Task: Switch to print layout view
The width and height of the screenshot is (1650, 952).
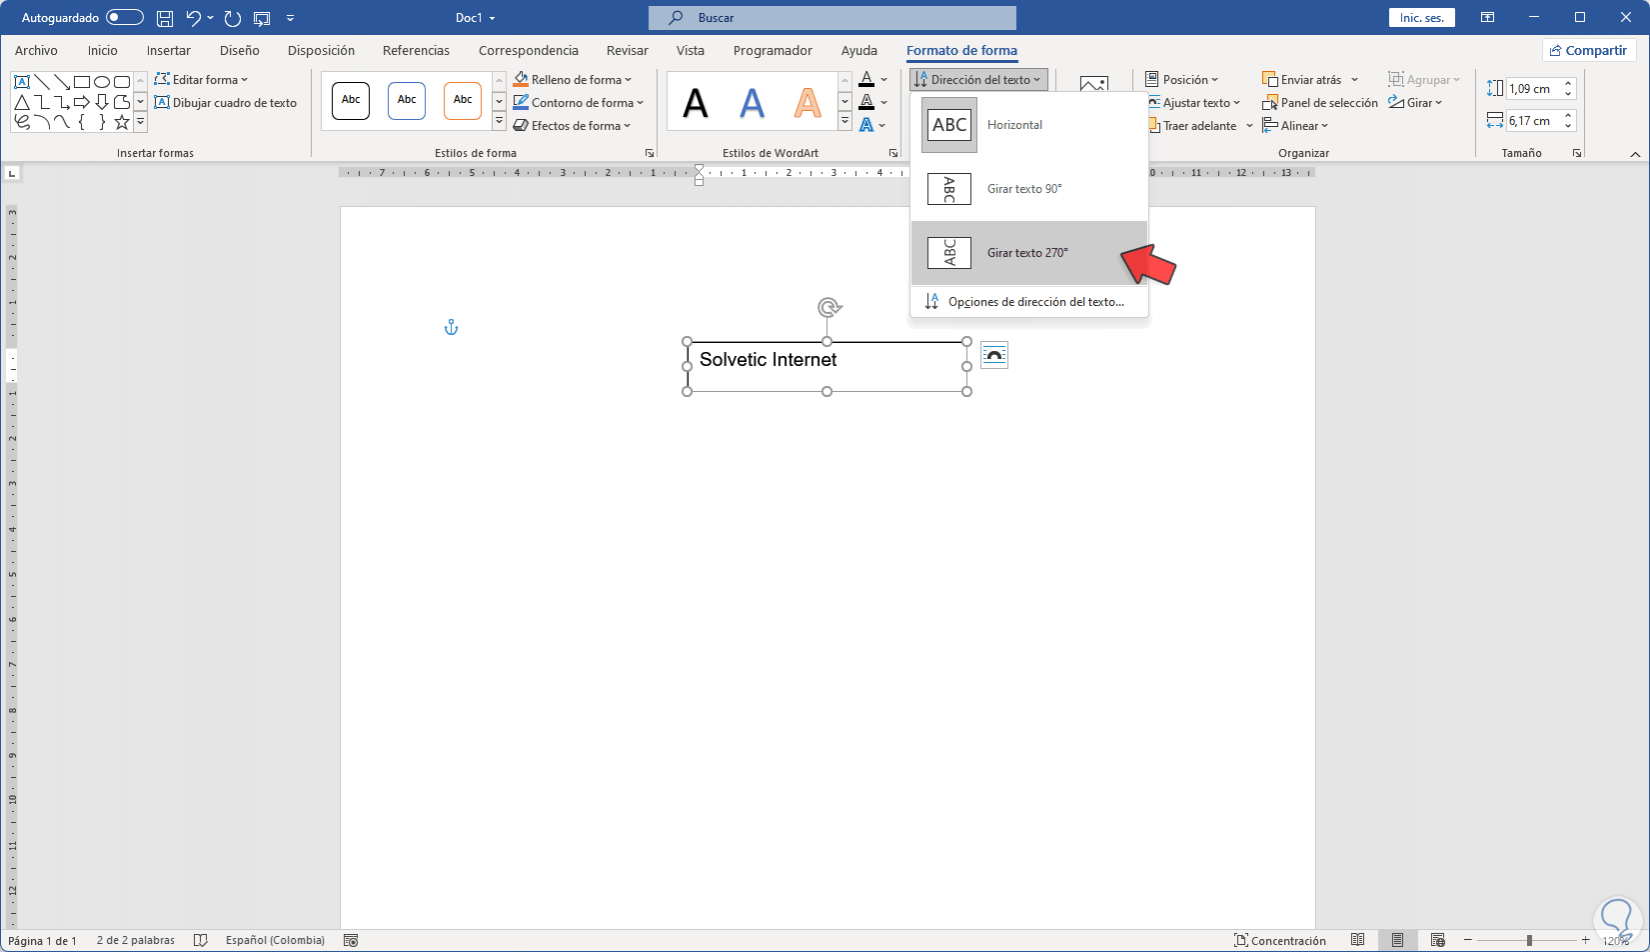Action: (1397, 940)
